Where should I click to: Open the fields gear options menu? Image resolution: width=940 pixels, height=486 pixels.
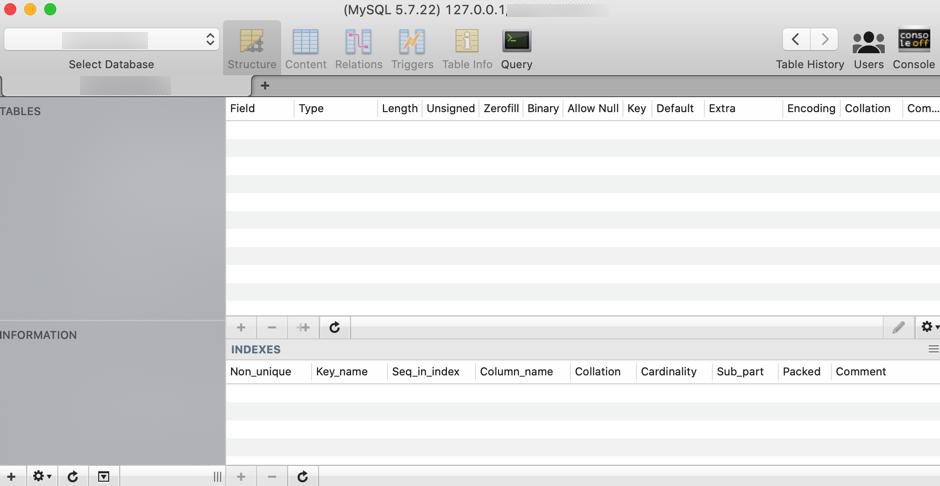point(929,327)
